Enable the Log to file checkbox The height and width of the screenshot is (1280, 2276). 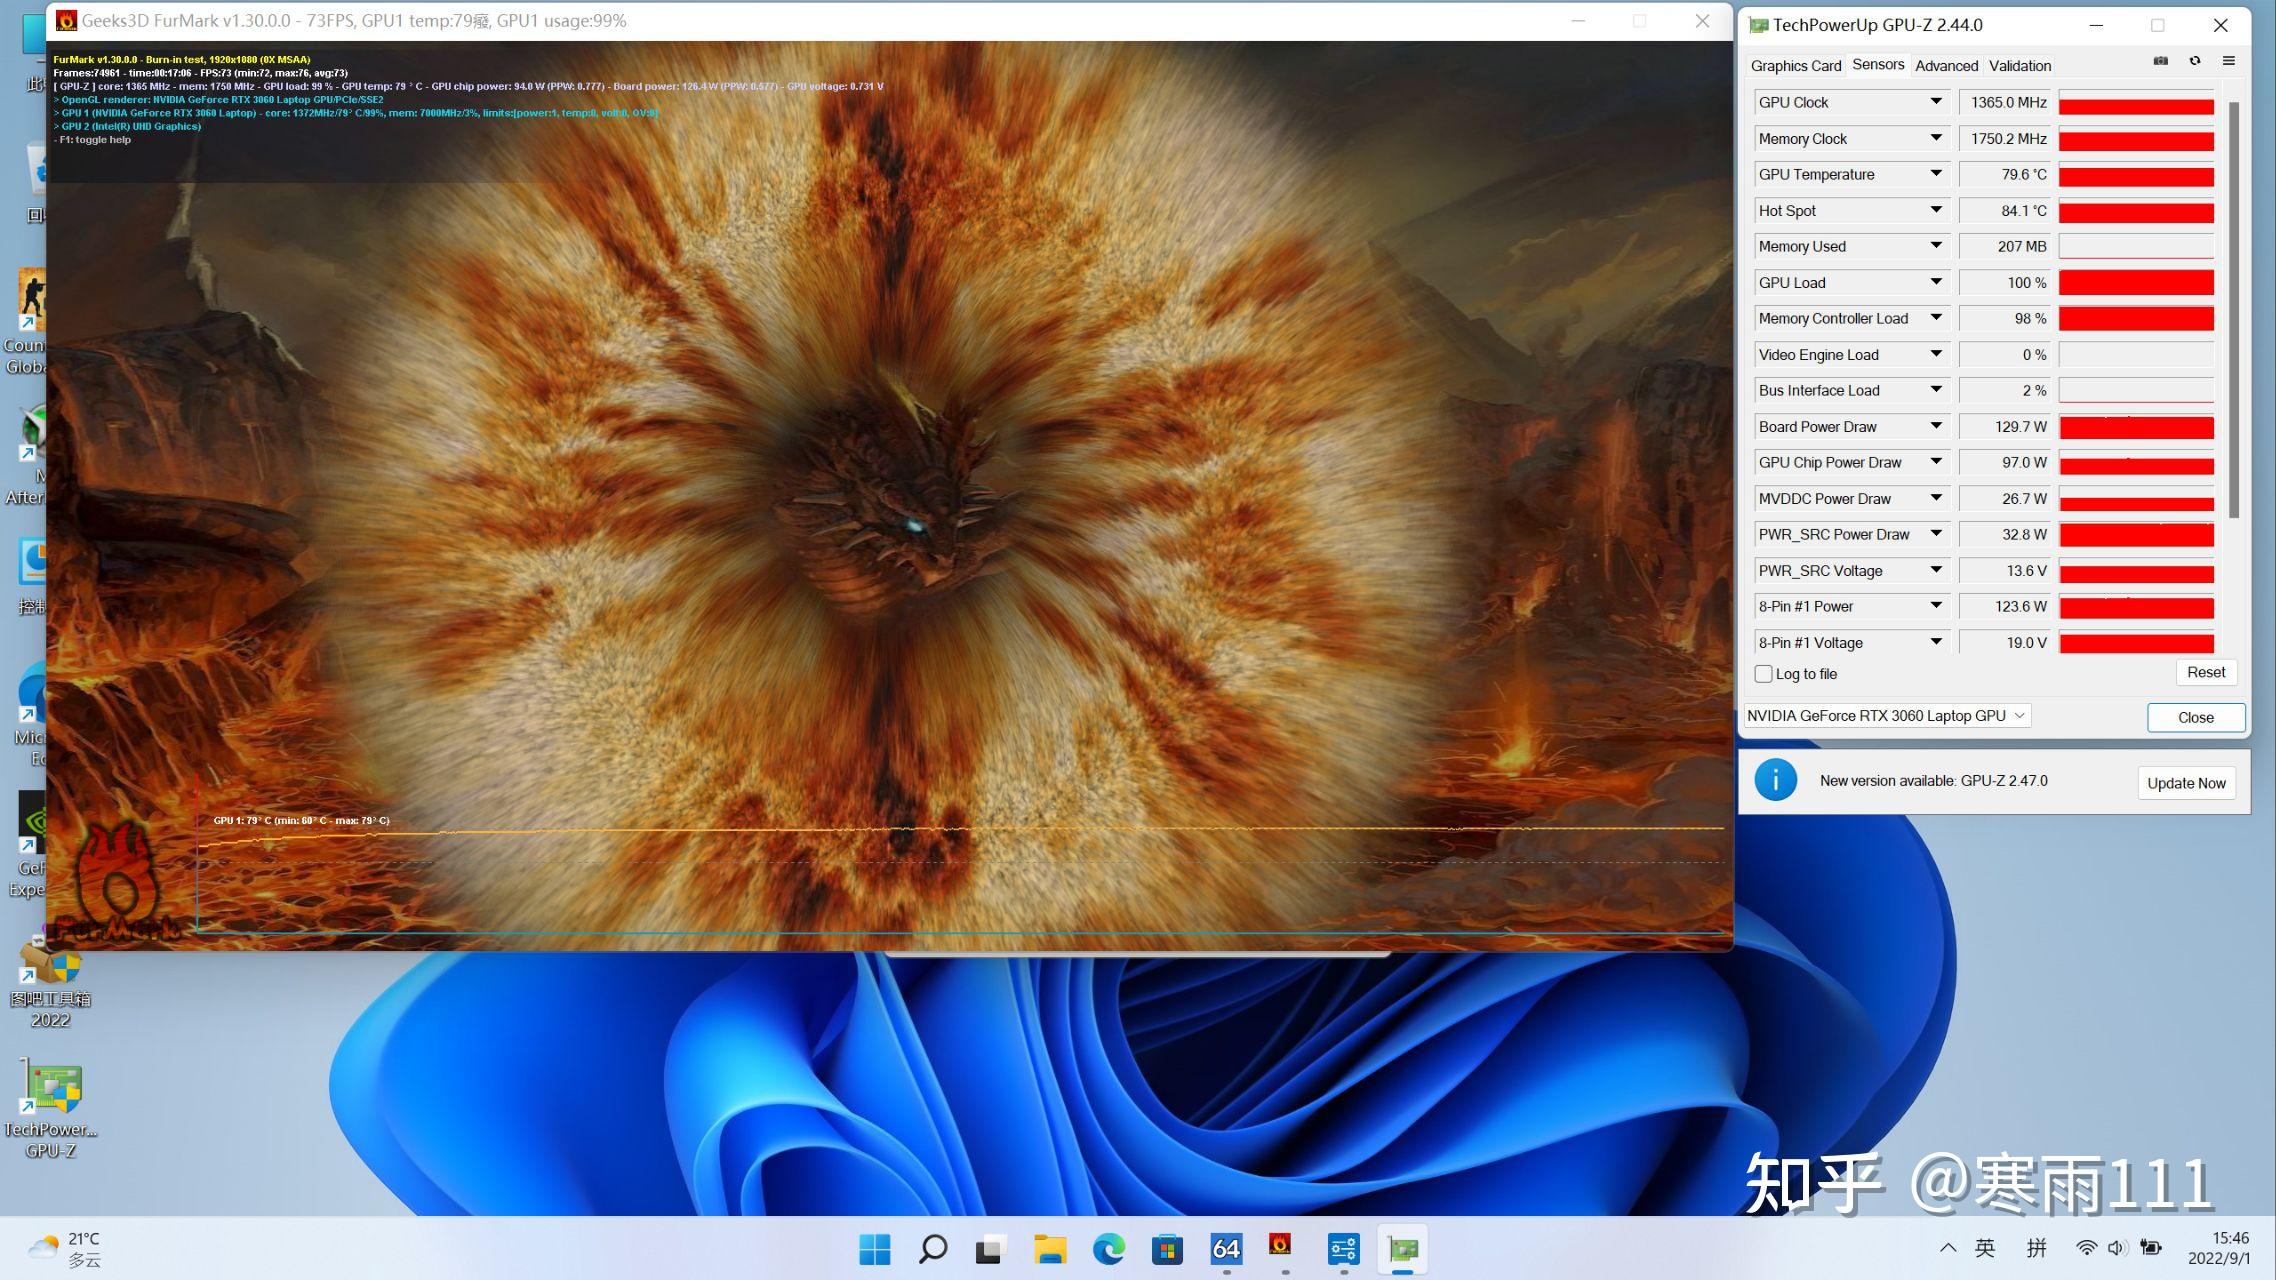(x=1764, y=674)
